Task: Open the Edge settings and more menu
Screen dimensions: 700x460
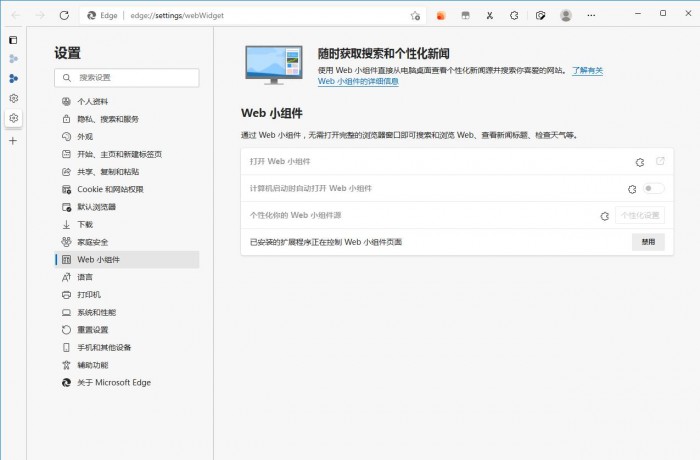Action: (591, 15)
